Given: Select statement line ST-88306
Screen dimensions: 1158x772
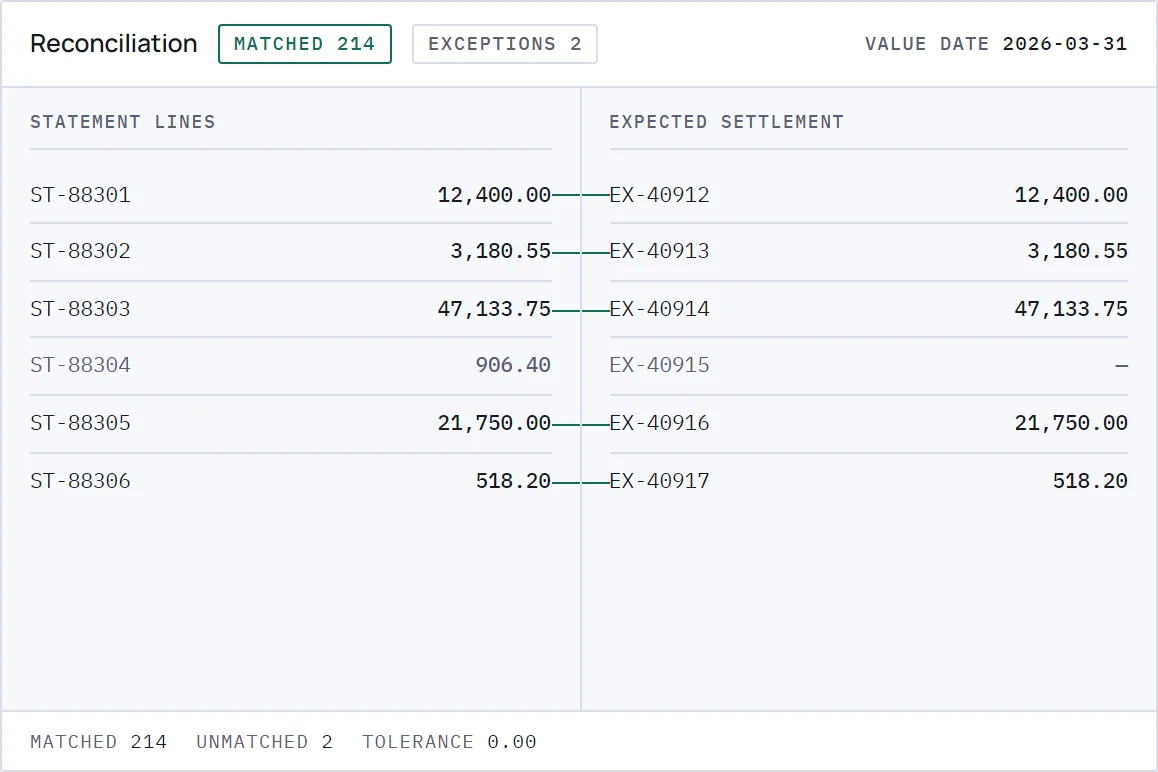Looking at the screenshot, I should pyautogui.click(x=291, y=481).
